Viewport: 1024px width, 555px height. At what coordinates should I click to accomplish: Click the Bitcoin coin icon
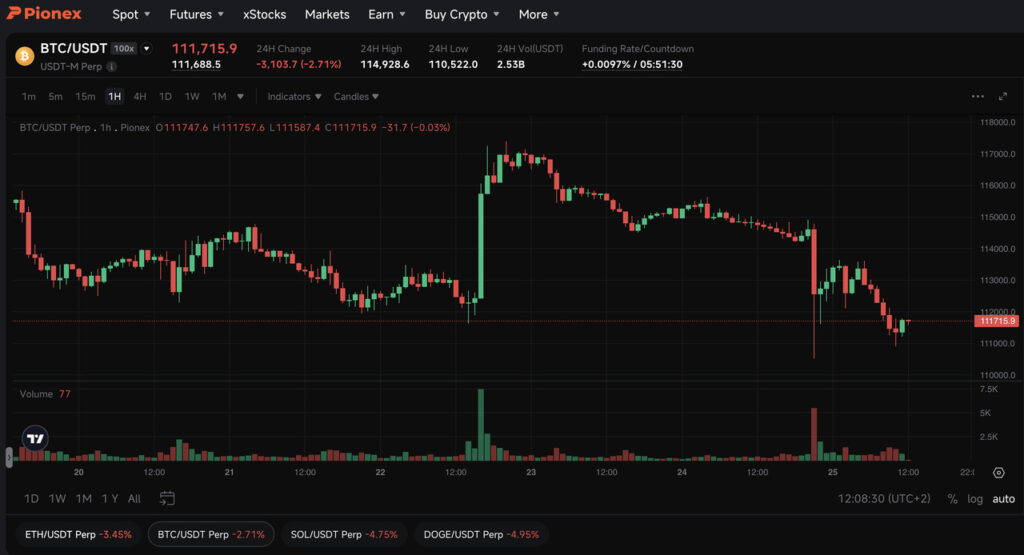pyautogui.click(x=25, y=56)
